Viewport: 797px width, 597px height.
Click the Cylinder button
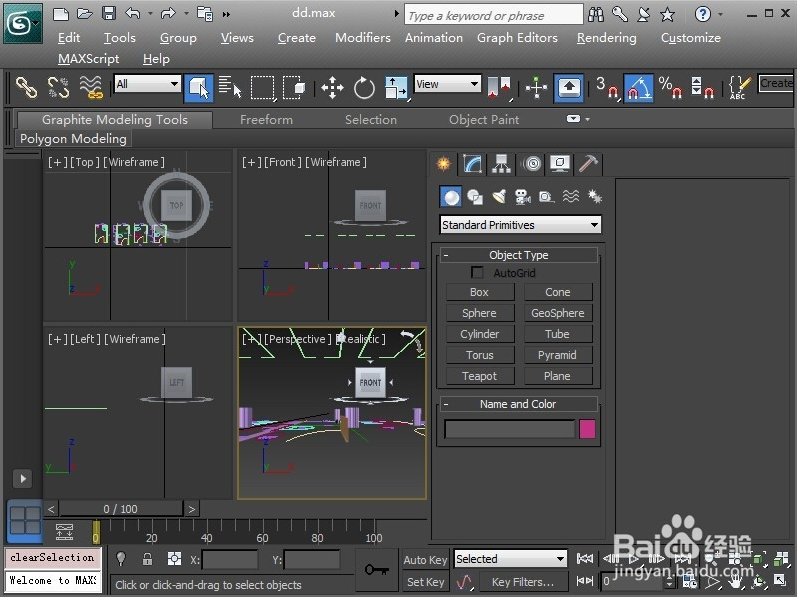(x=480, y=334)
